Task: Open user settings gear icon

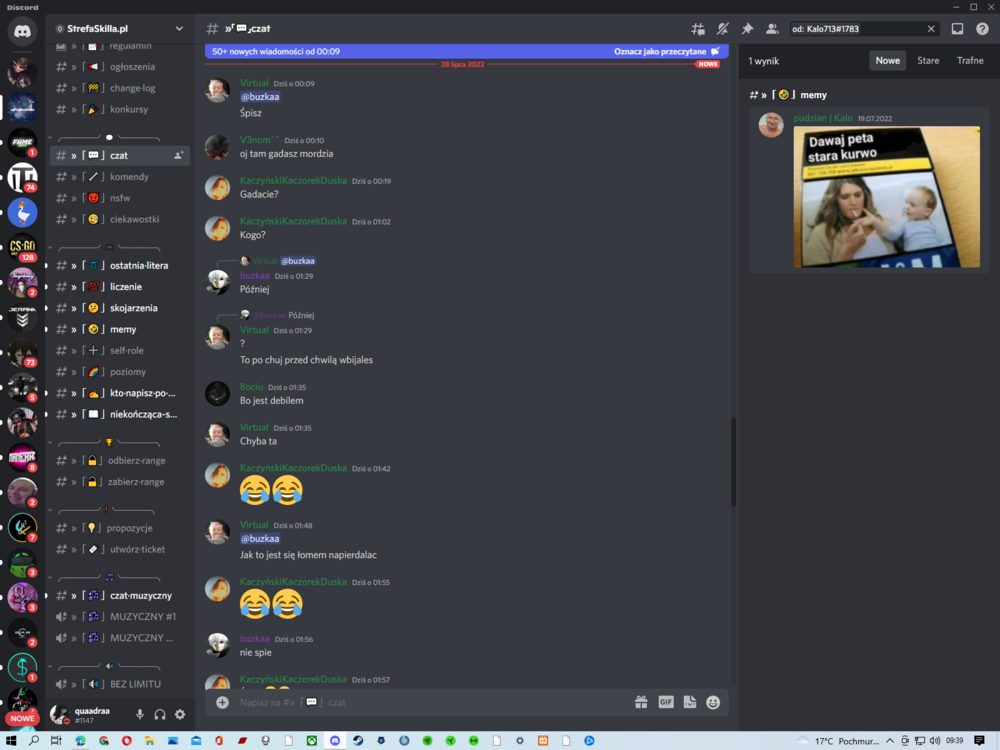Action: click(180, 715)
